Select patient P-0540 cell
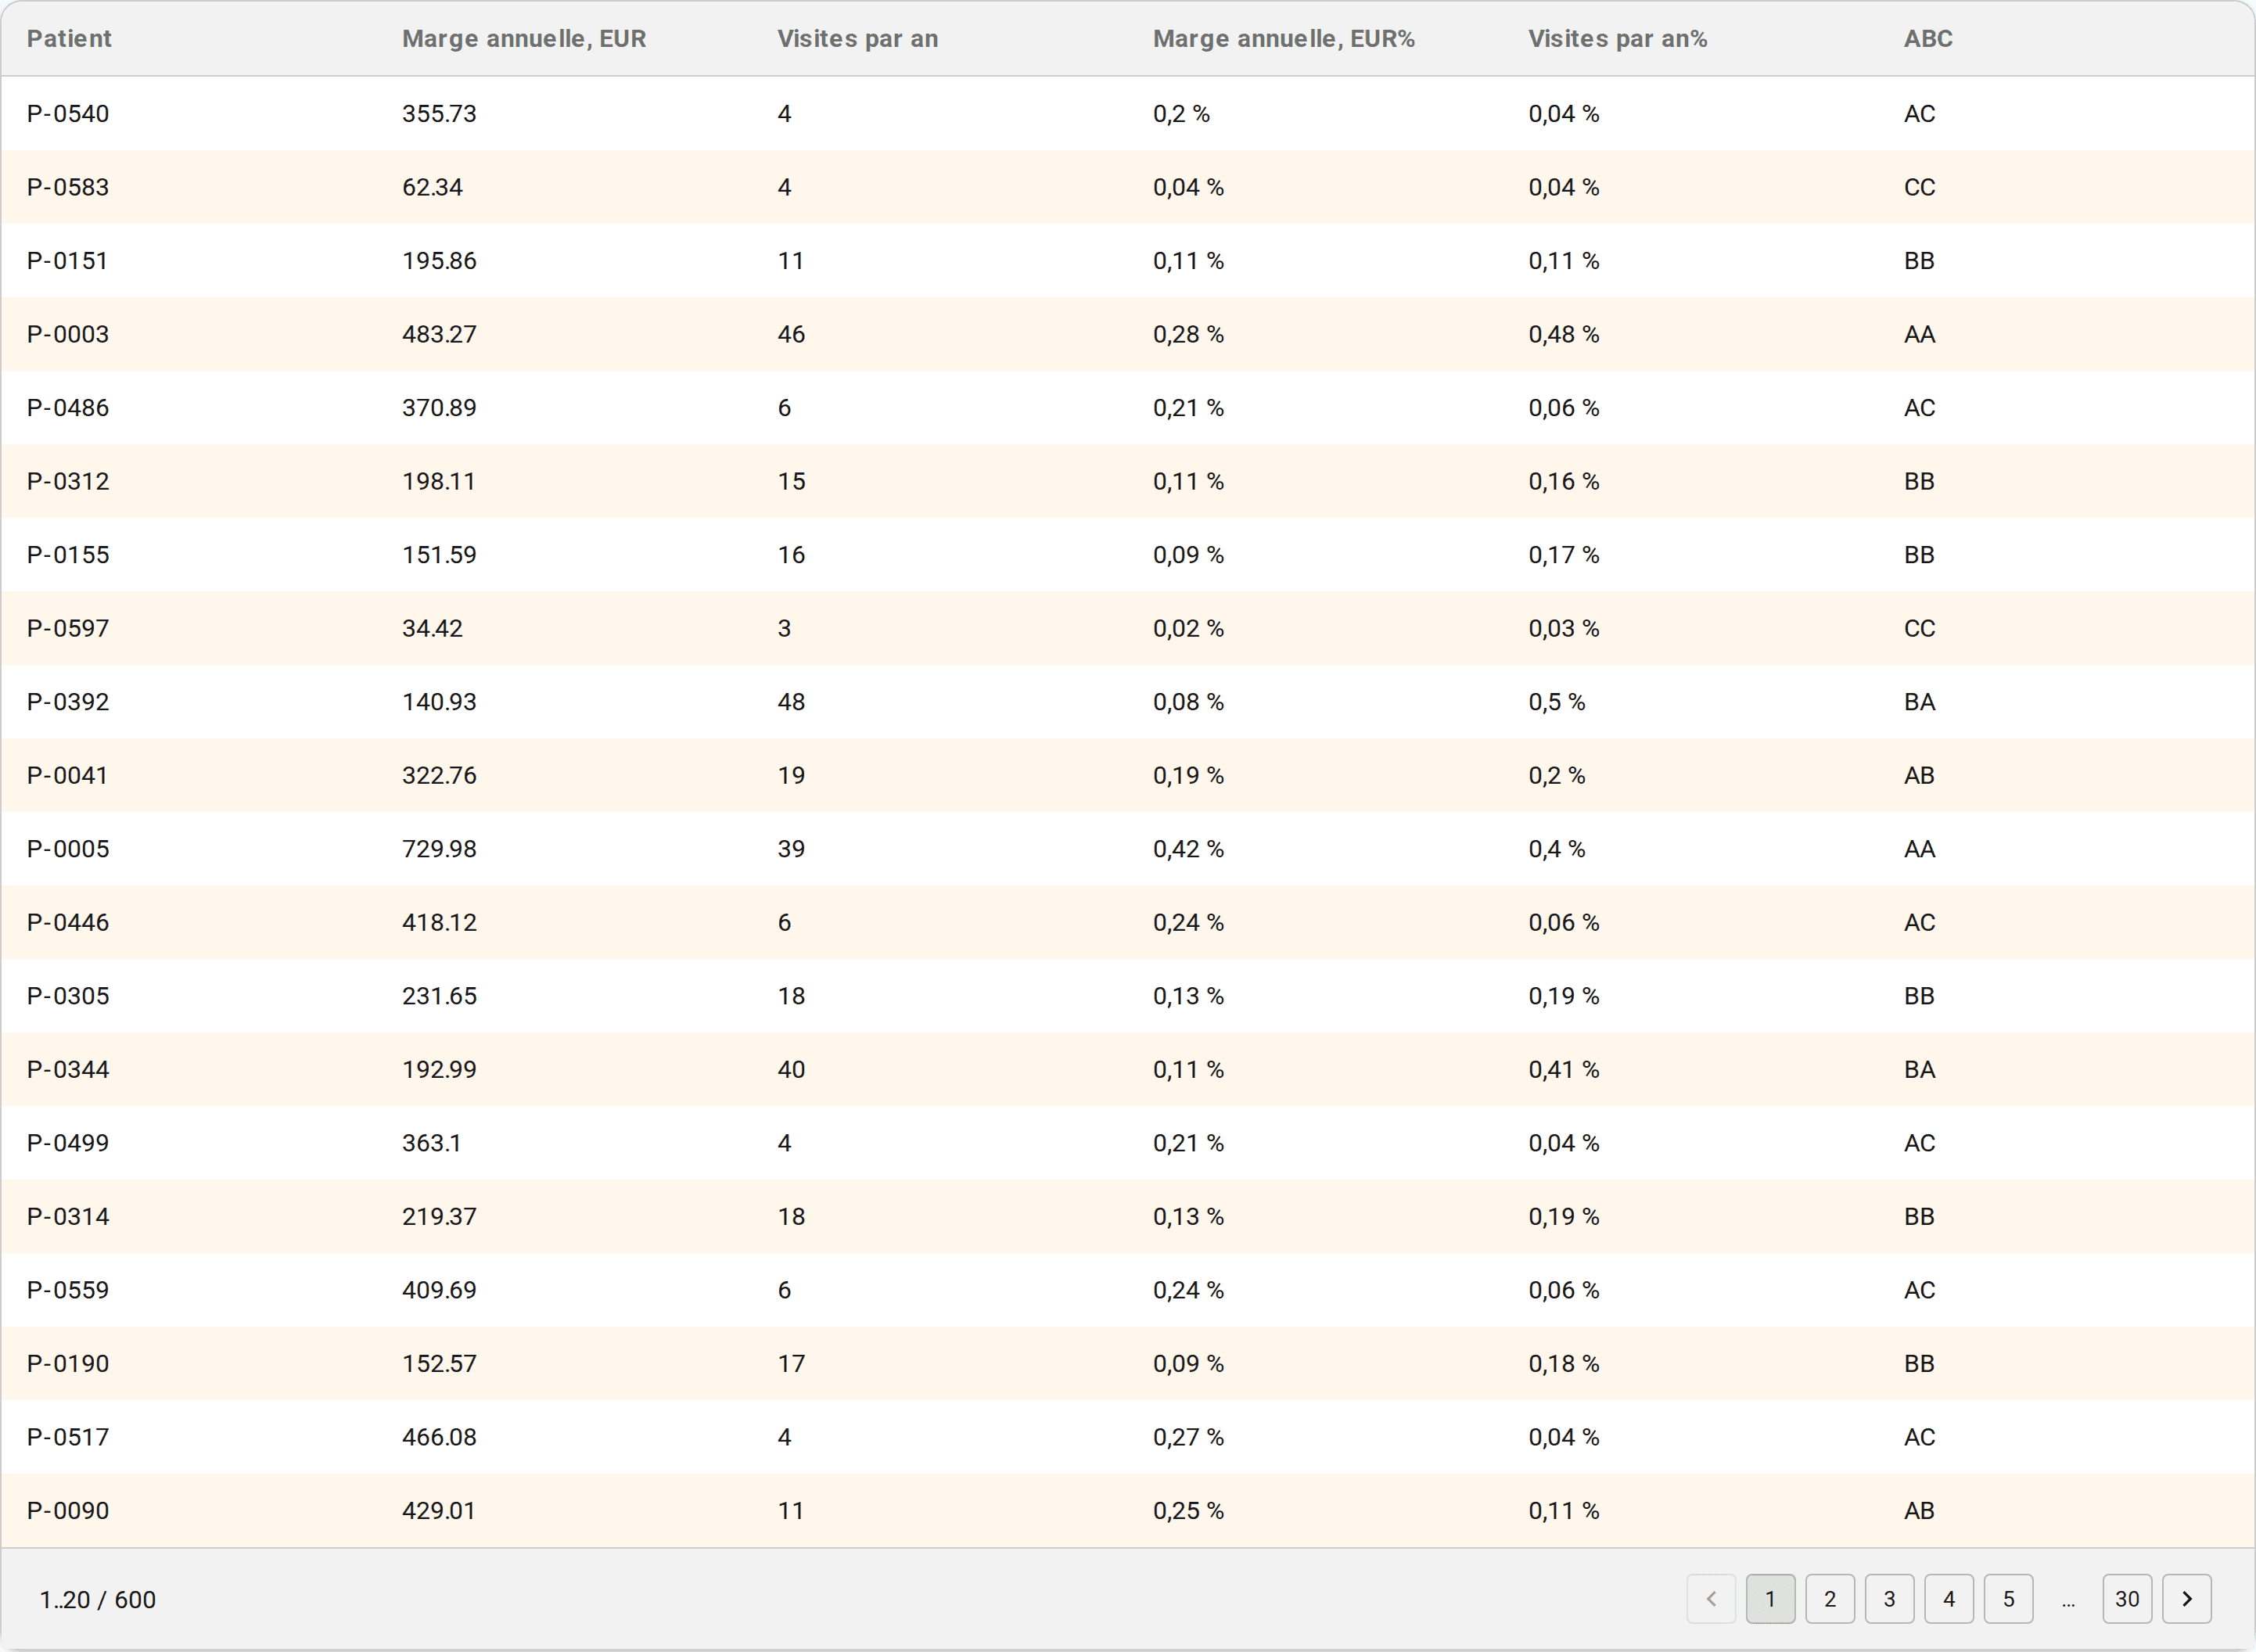Viewport: 2256px width, 1652px height. 68,114
